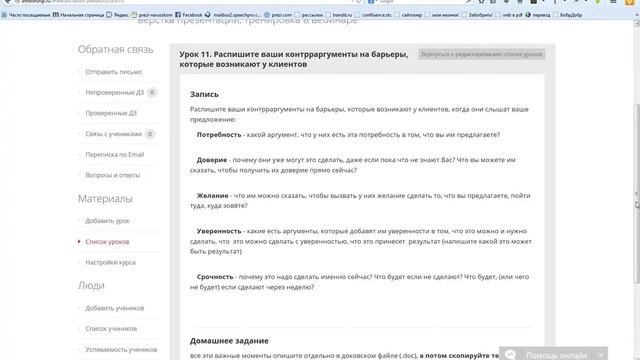Open the 'confluence.stc' bookmark
This screenshot has height=360, width=640.
point(373,15)
